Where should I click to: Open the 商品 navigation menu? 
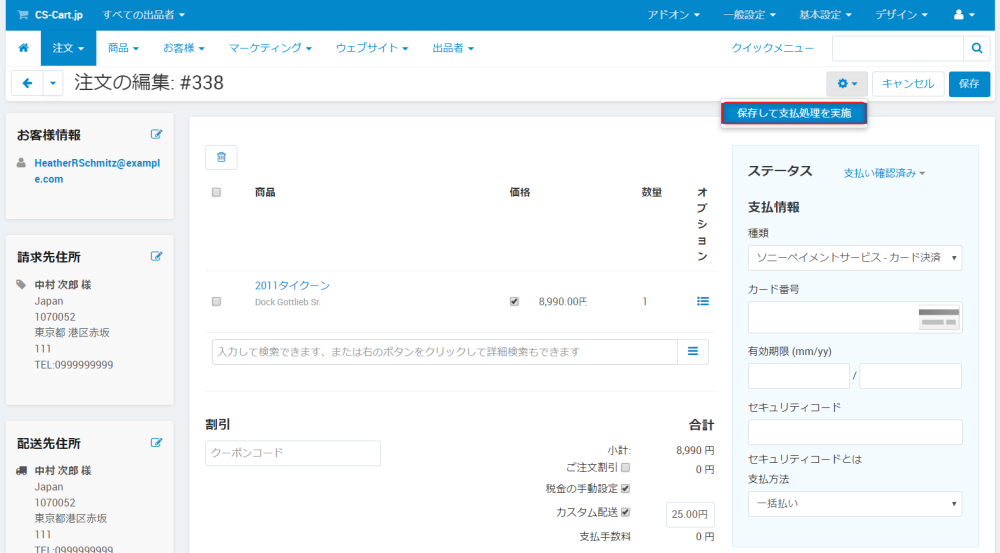(x=123, y=48)
